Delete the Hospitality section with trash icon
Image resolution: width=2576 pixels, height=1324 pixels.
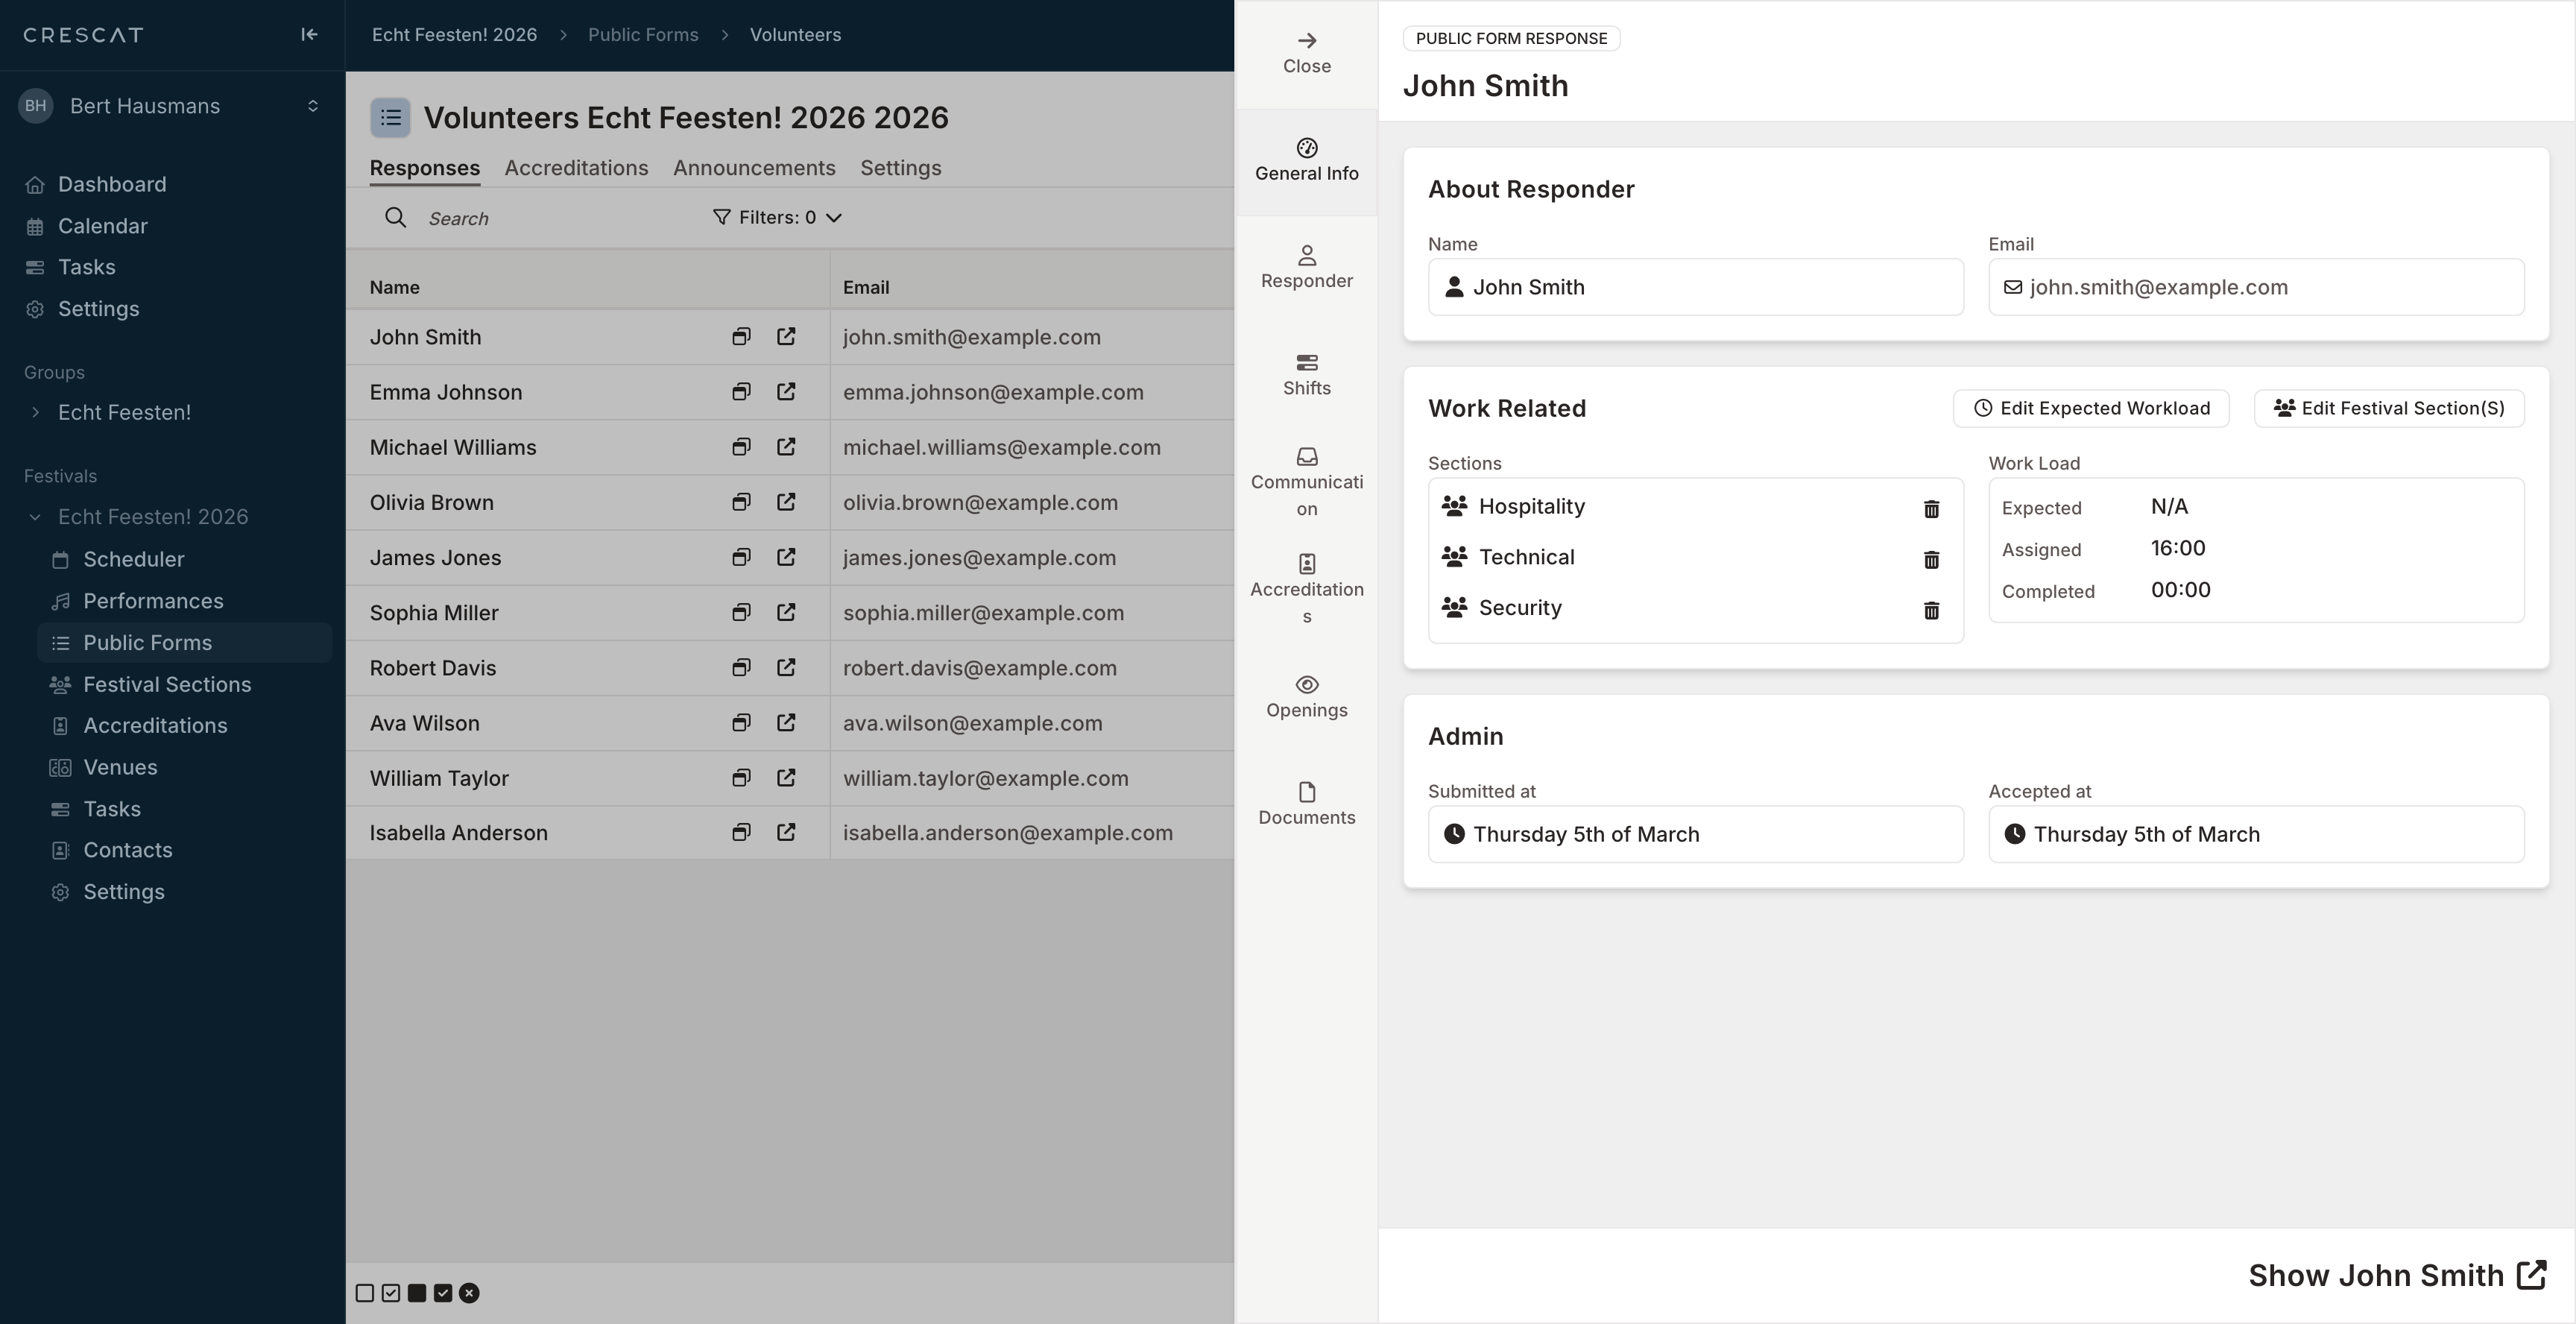[x=1931, y=509]
